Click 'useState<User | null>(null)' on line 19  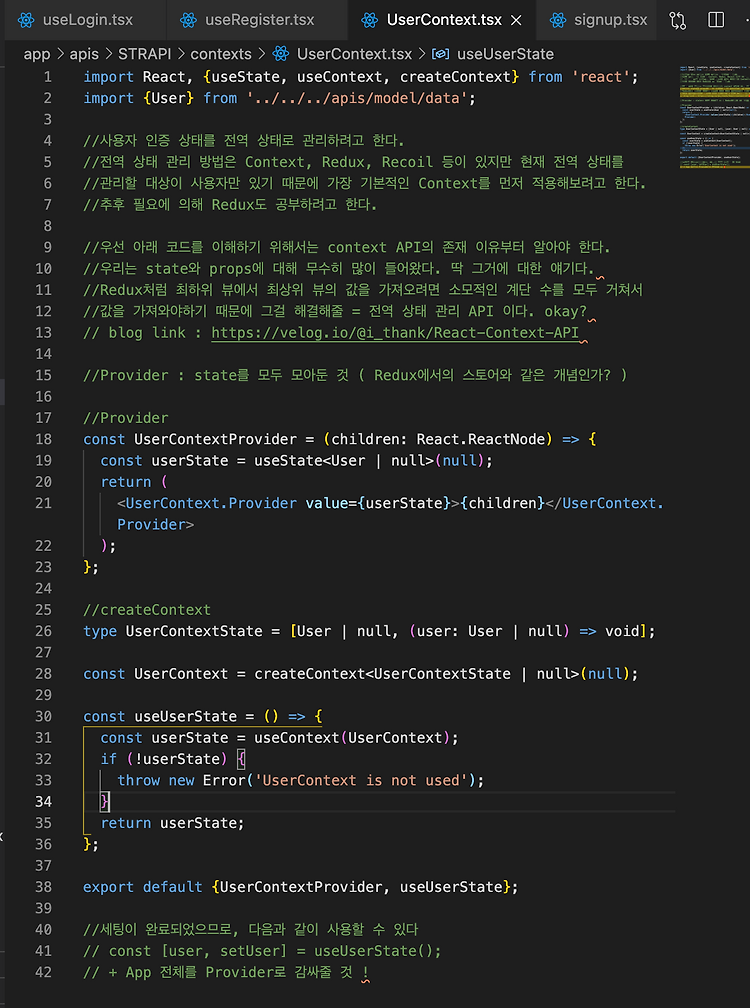click(x=369, y=460)
